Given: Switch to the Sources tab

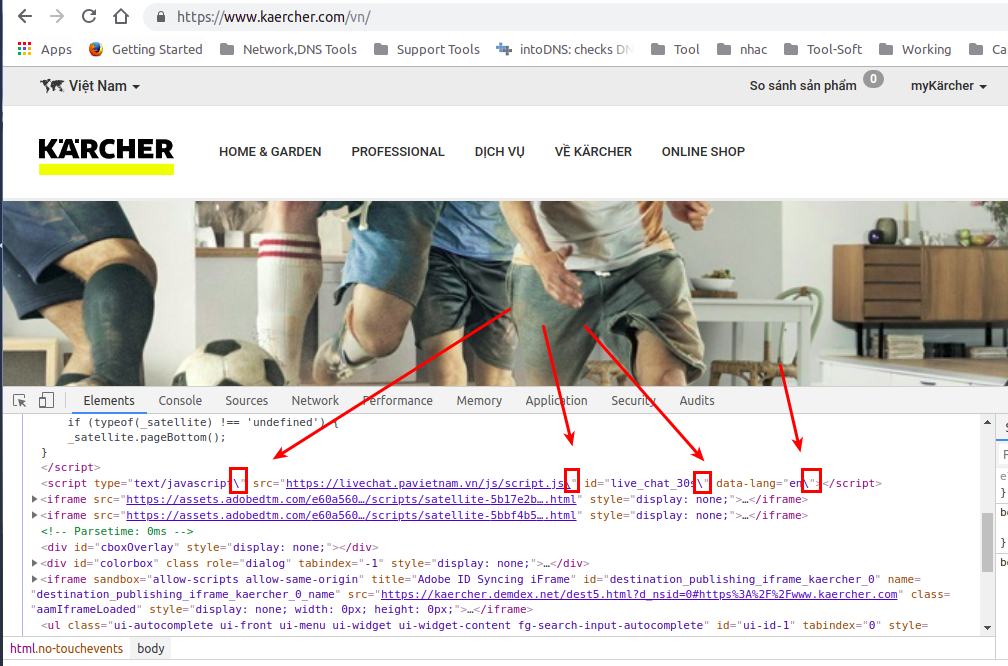Looking at the screenshot, I should pyautogui.click(x=246, y=400).
